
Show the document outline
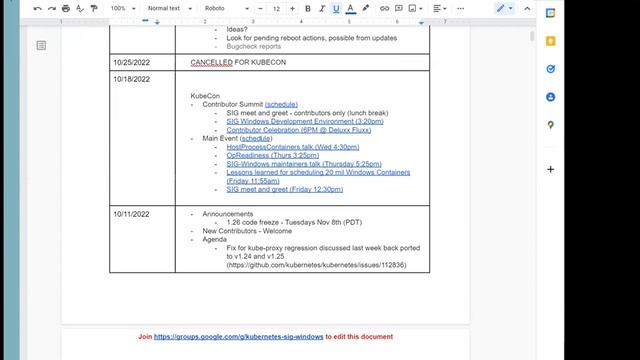[41, 45]
